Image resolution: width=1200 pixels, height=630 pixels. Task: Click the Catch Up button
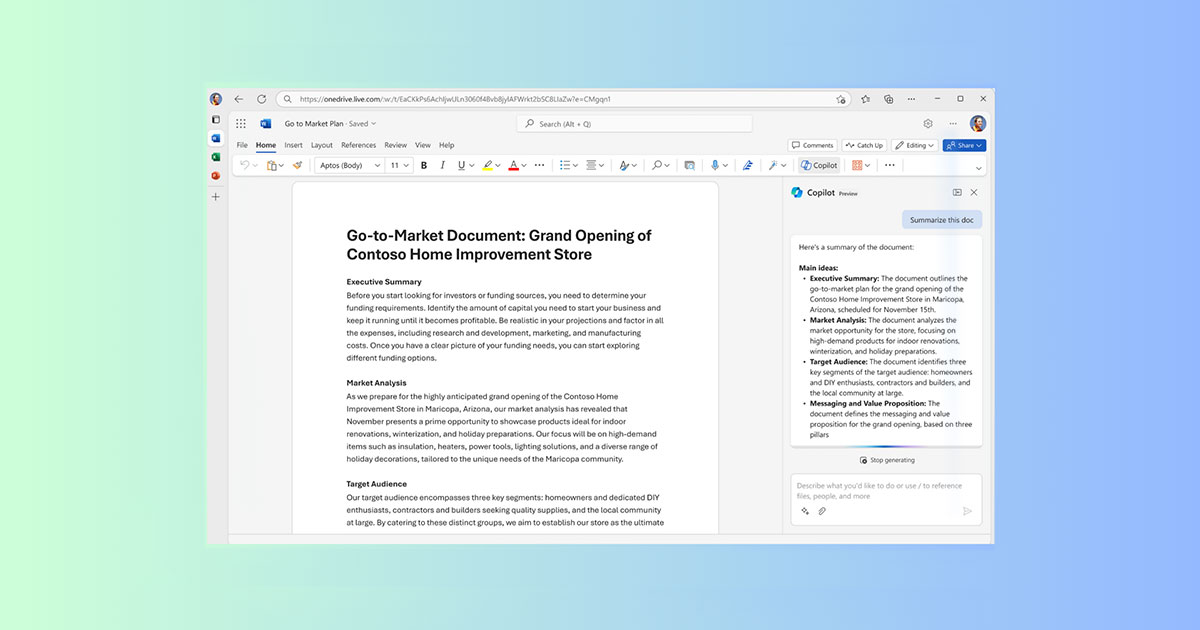point(864,145)
